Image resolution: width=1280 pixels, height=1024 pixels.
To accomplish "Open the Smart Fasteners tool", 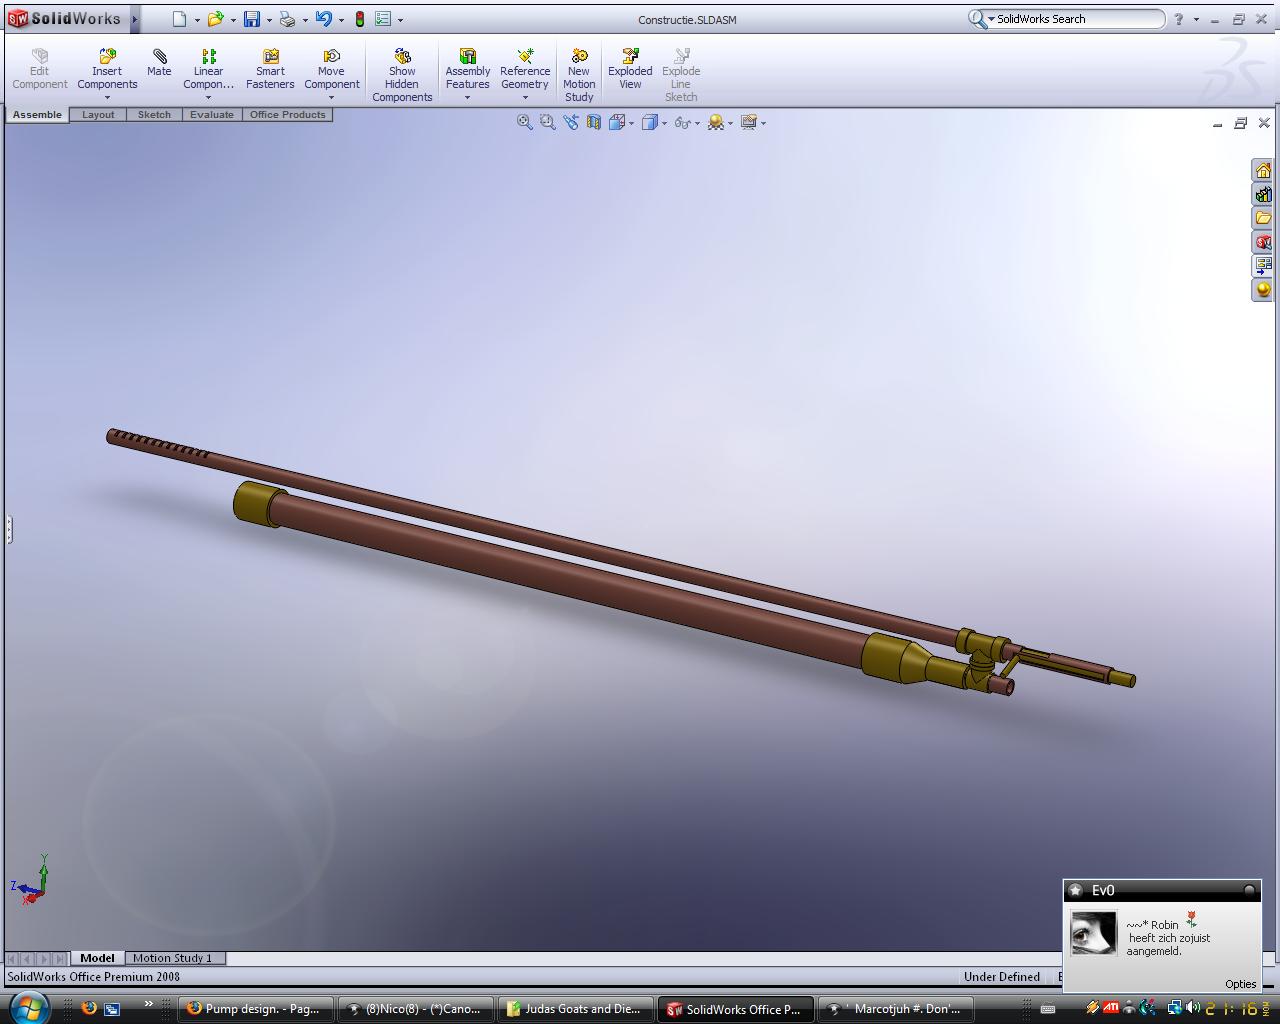I will point(270,69).
